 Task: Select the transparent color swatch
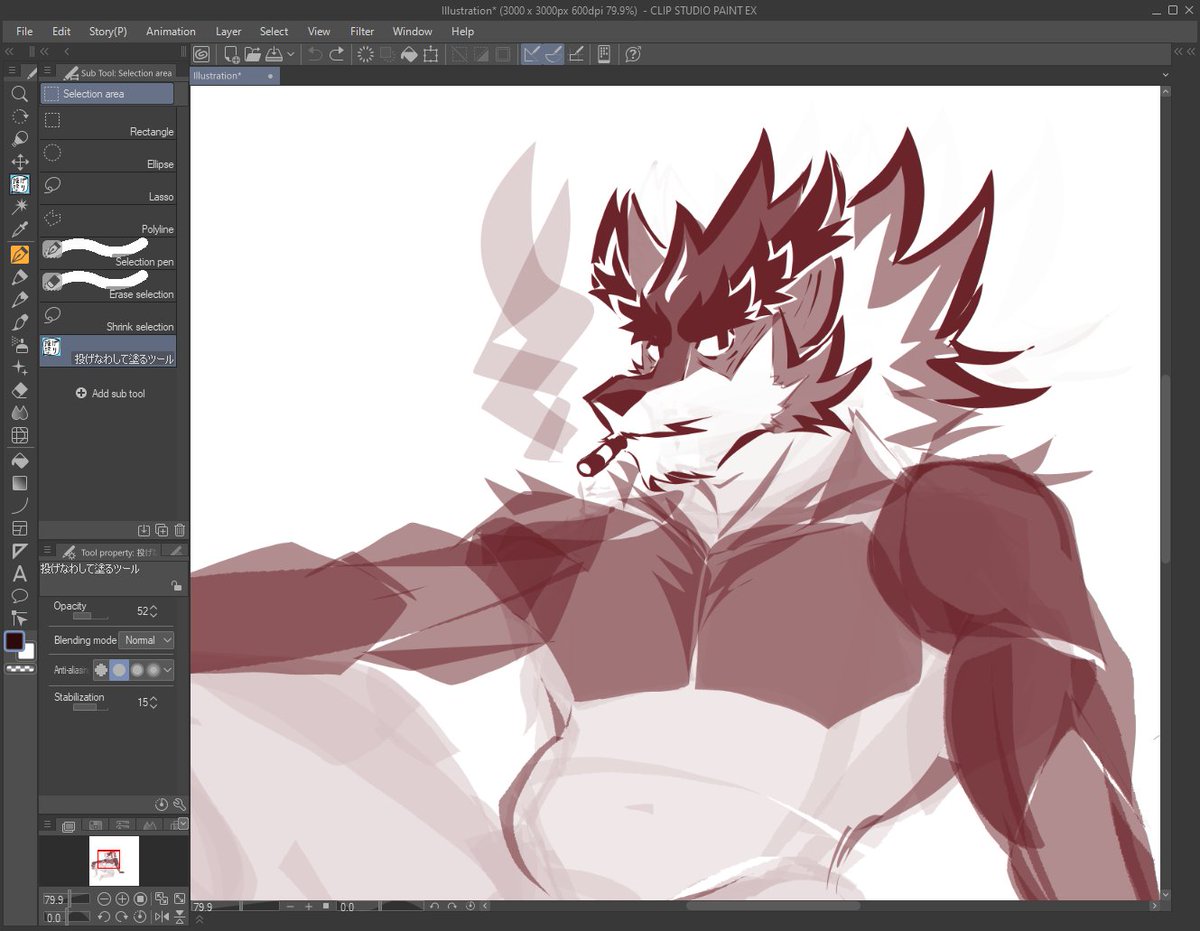19,669
